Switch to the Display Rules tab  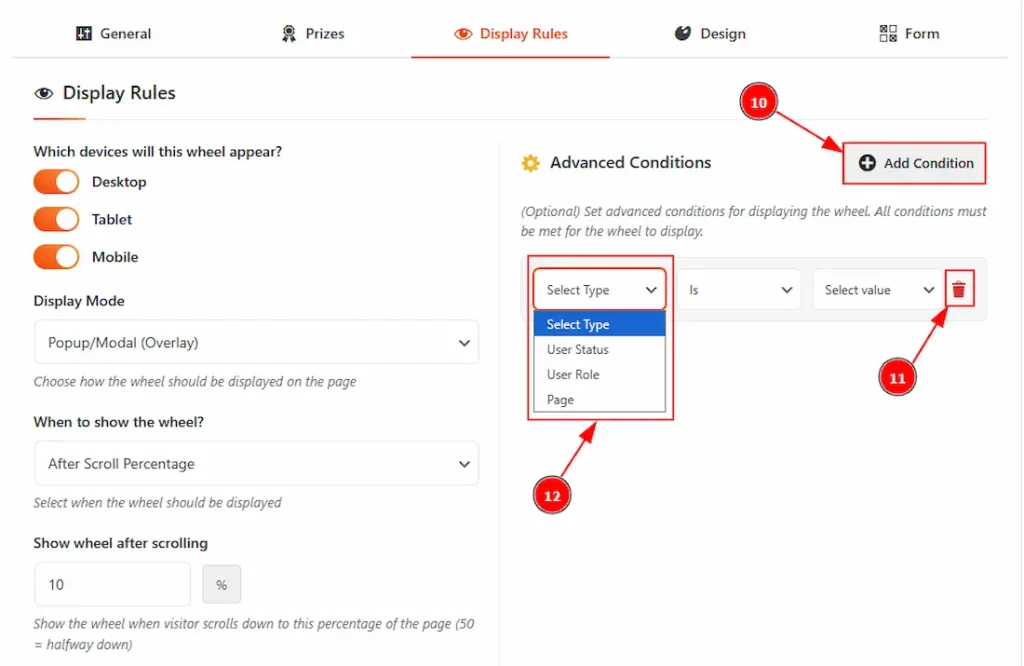pyautogui.click(x=511, y=34)
